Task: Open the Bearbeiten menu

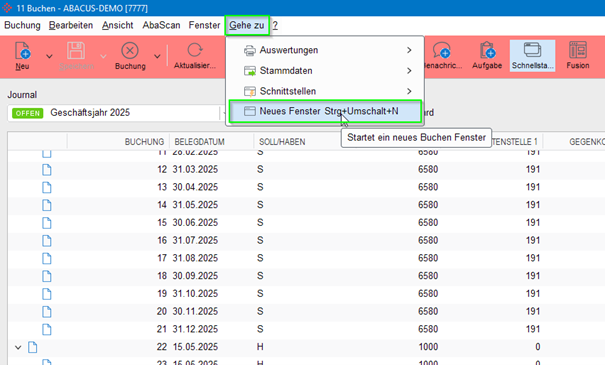Action: coord(71,25)
